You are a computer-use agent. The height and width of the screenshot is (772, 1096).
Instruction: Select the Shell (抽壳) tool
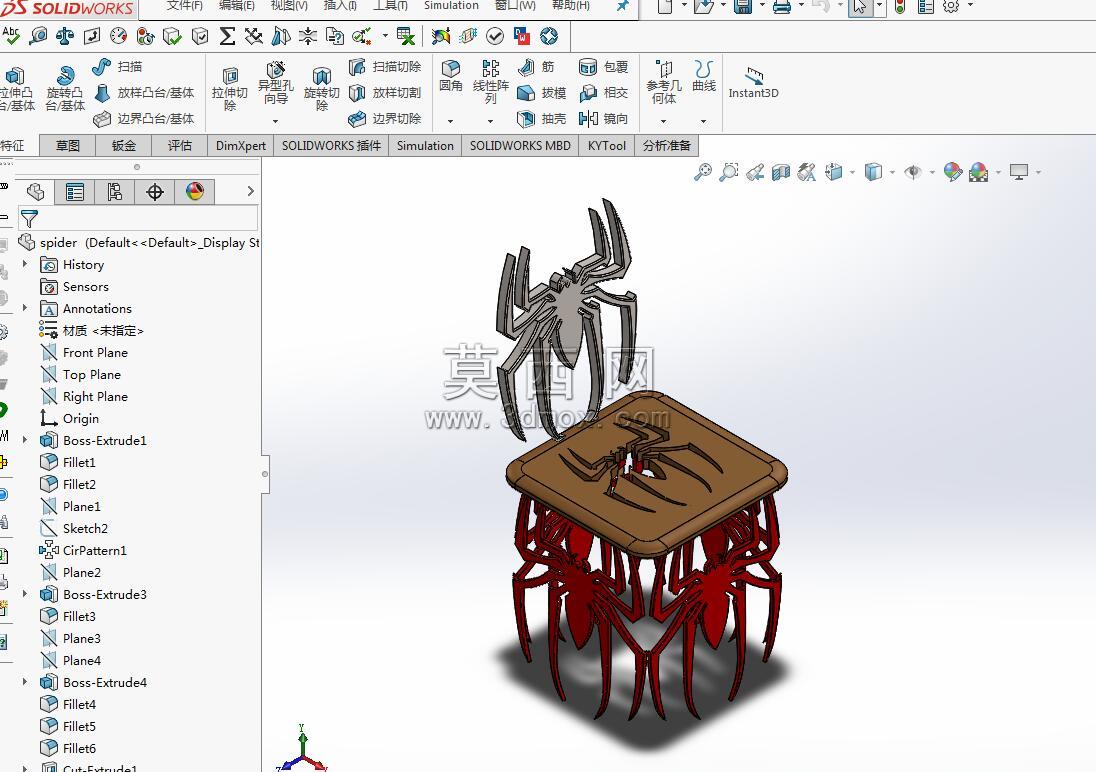pos(542,118)
